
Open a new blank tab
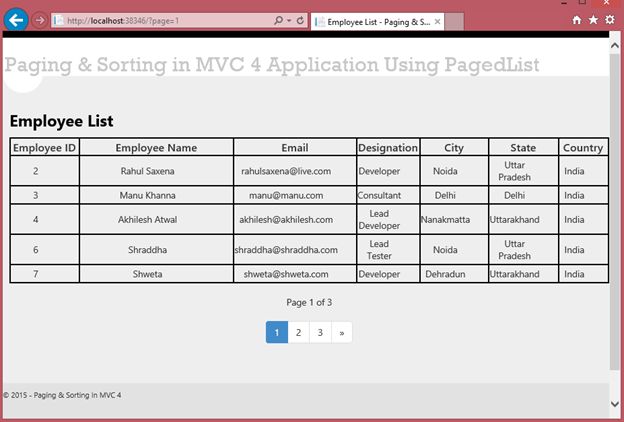454,21
